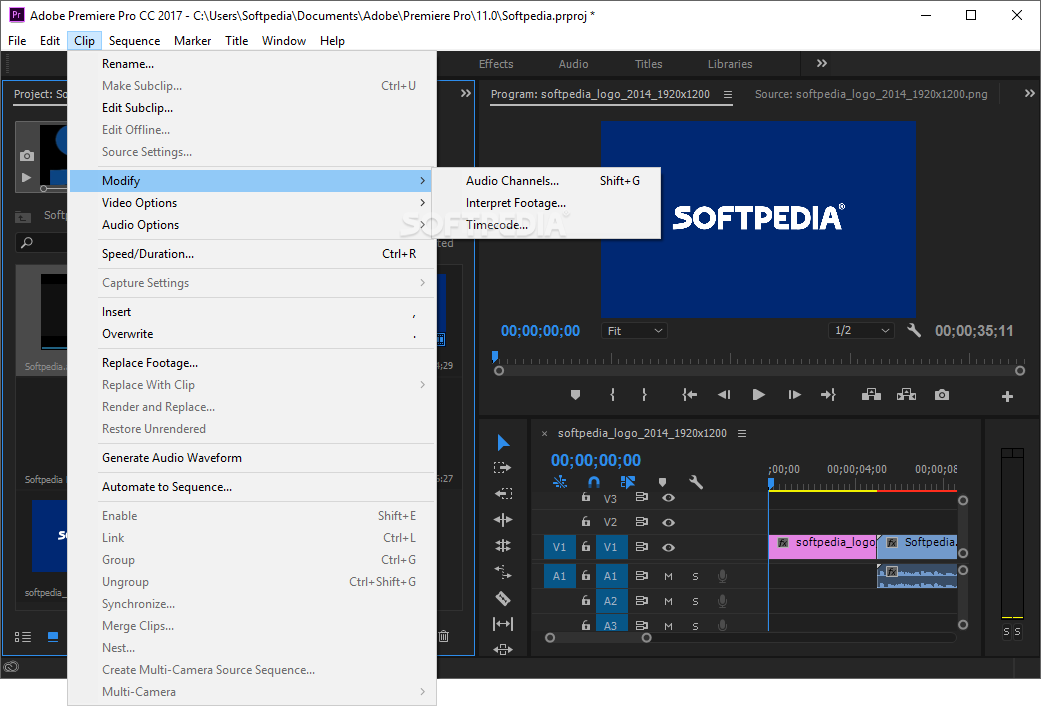Select the Ripple Edit tool
This screenshot has height=706, width=1041.
pos(503,519)
